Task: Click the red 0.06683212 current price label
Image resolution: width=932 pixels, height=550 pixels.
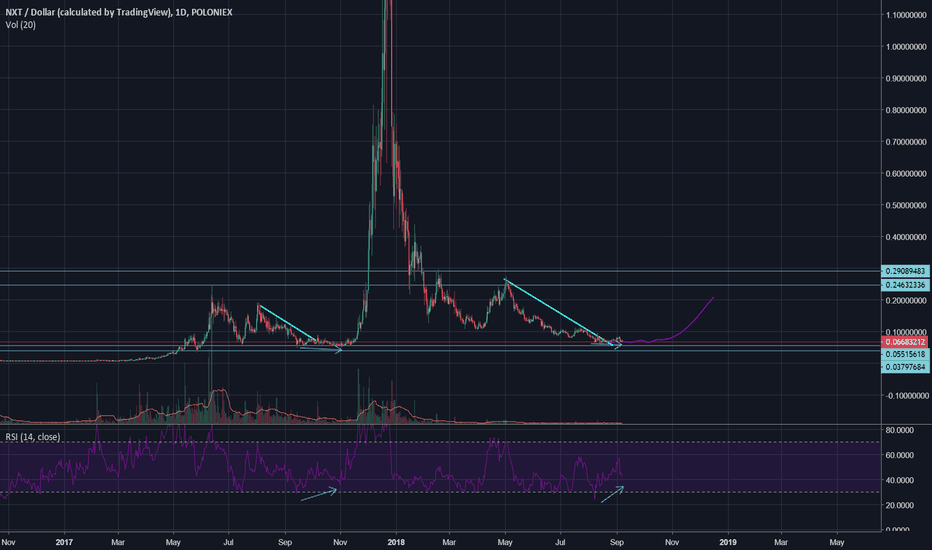Action: [x=905, y=342]
